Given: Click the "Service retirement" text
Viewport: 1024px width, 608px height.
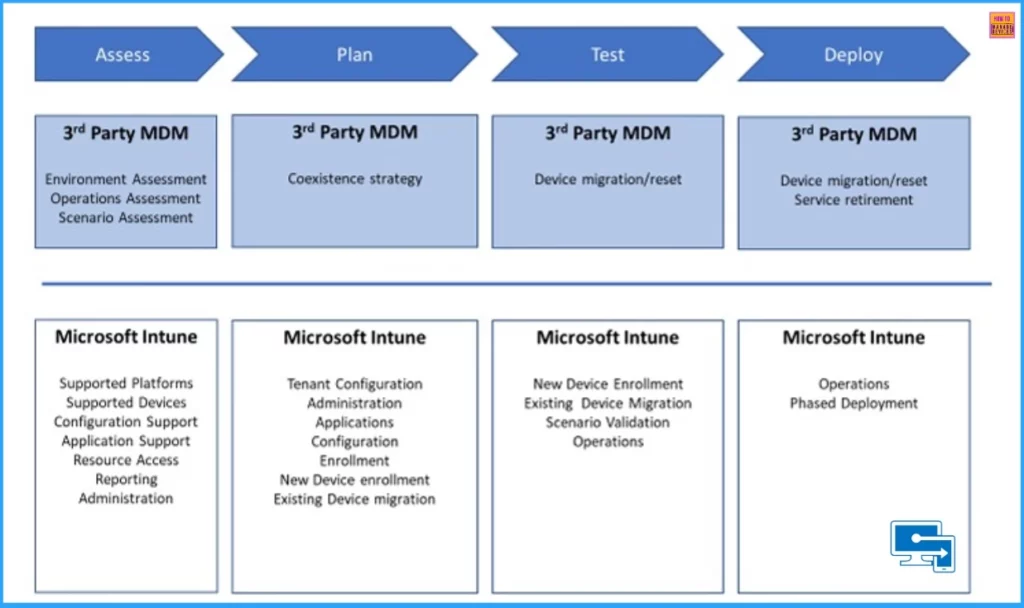Looking at the screenshot, I should point(854,200).
